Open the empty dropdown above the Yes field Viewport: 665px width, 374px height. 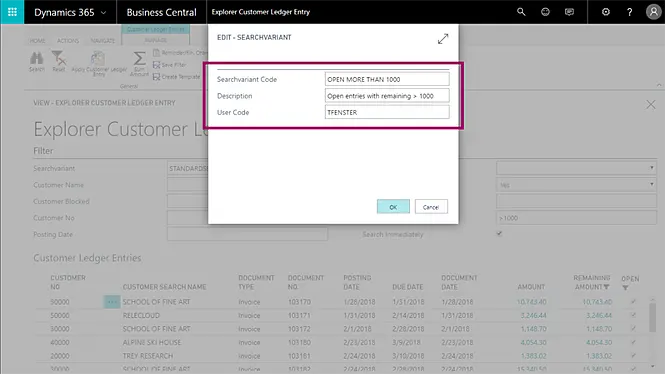(576, 168)
